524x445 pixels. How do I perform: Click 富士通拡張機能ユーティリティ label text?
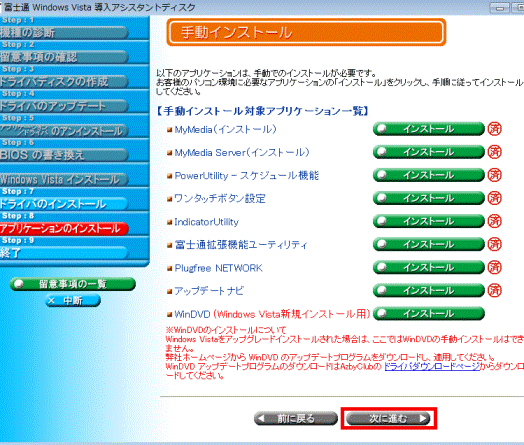tap(241, 245)
